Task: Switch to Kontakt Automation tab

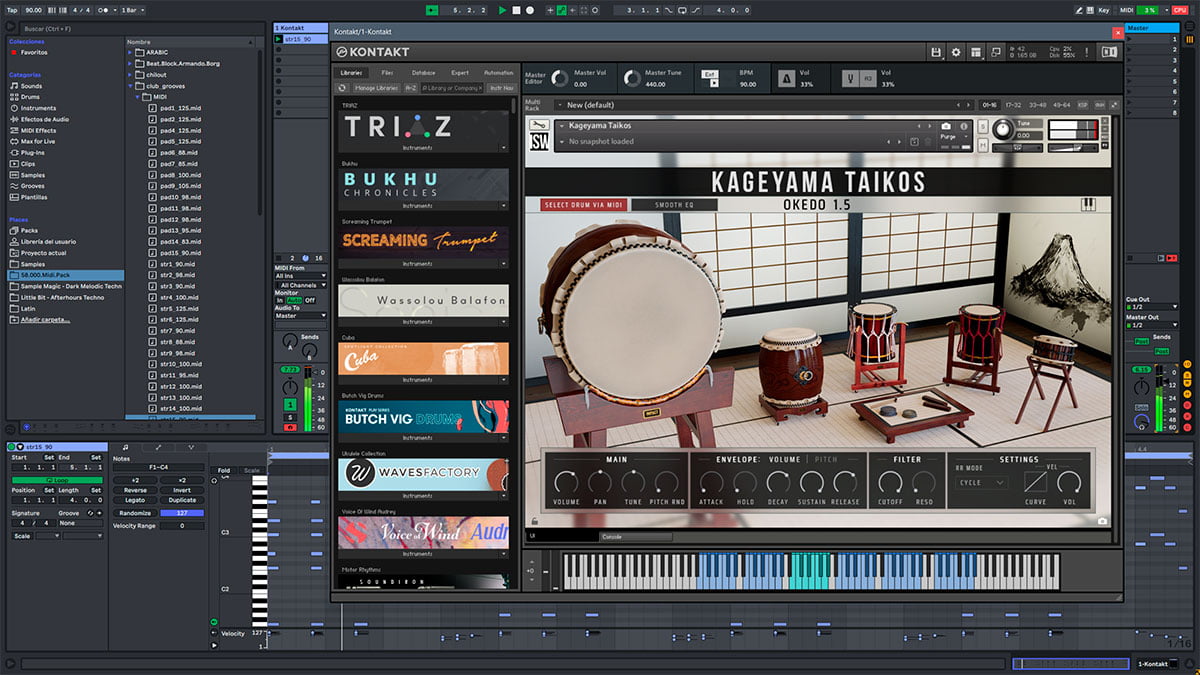Action: click(x=498, y=73)
